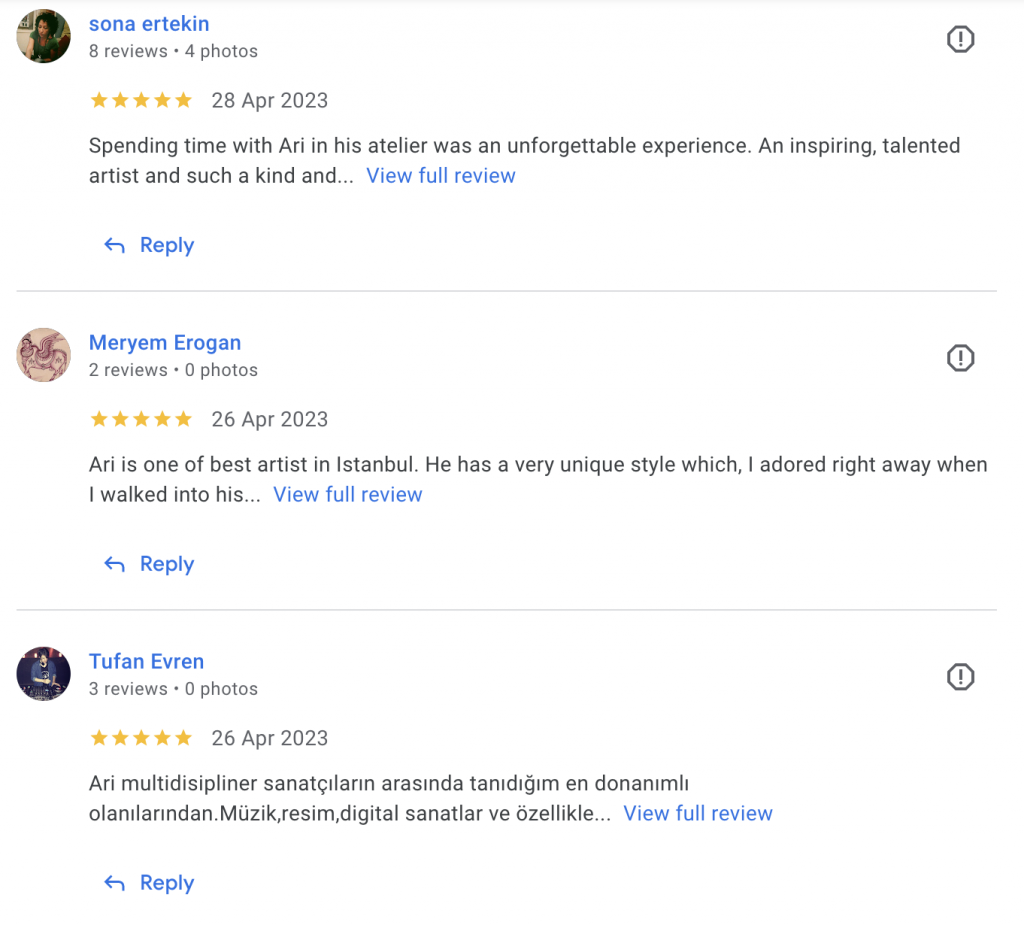
Task: View full review by Meryem Erogan
Action: 348,495
